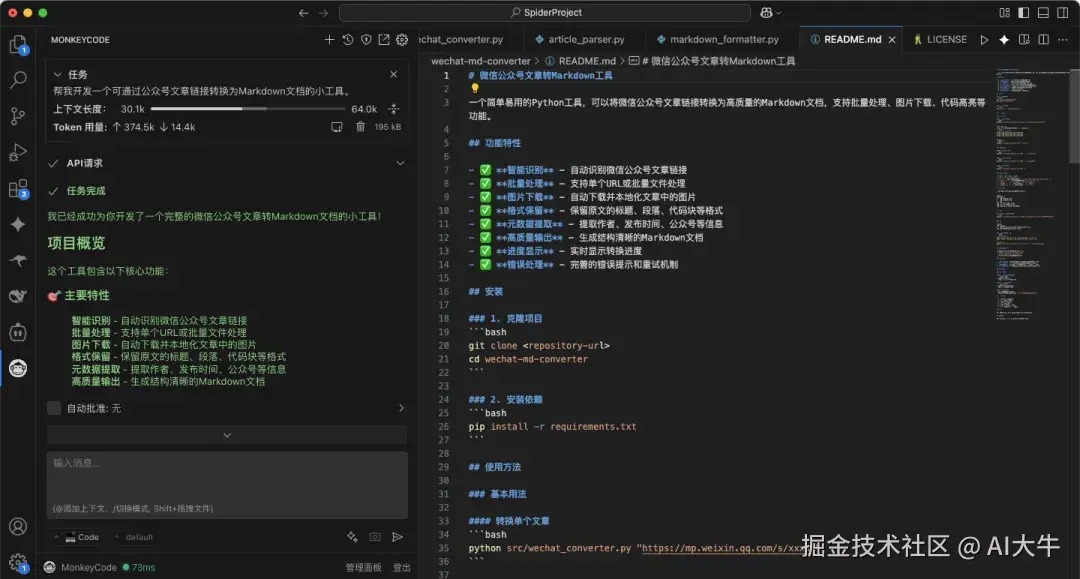Expand the 自动批准 options arrow

point(401,408)
